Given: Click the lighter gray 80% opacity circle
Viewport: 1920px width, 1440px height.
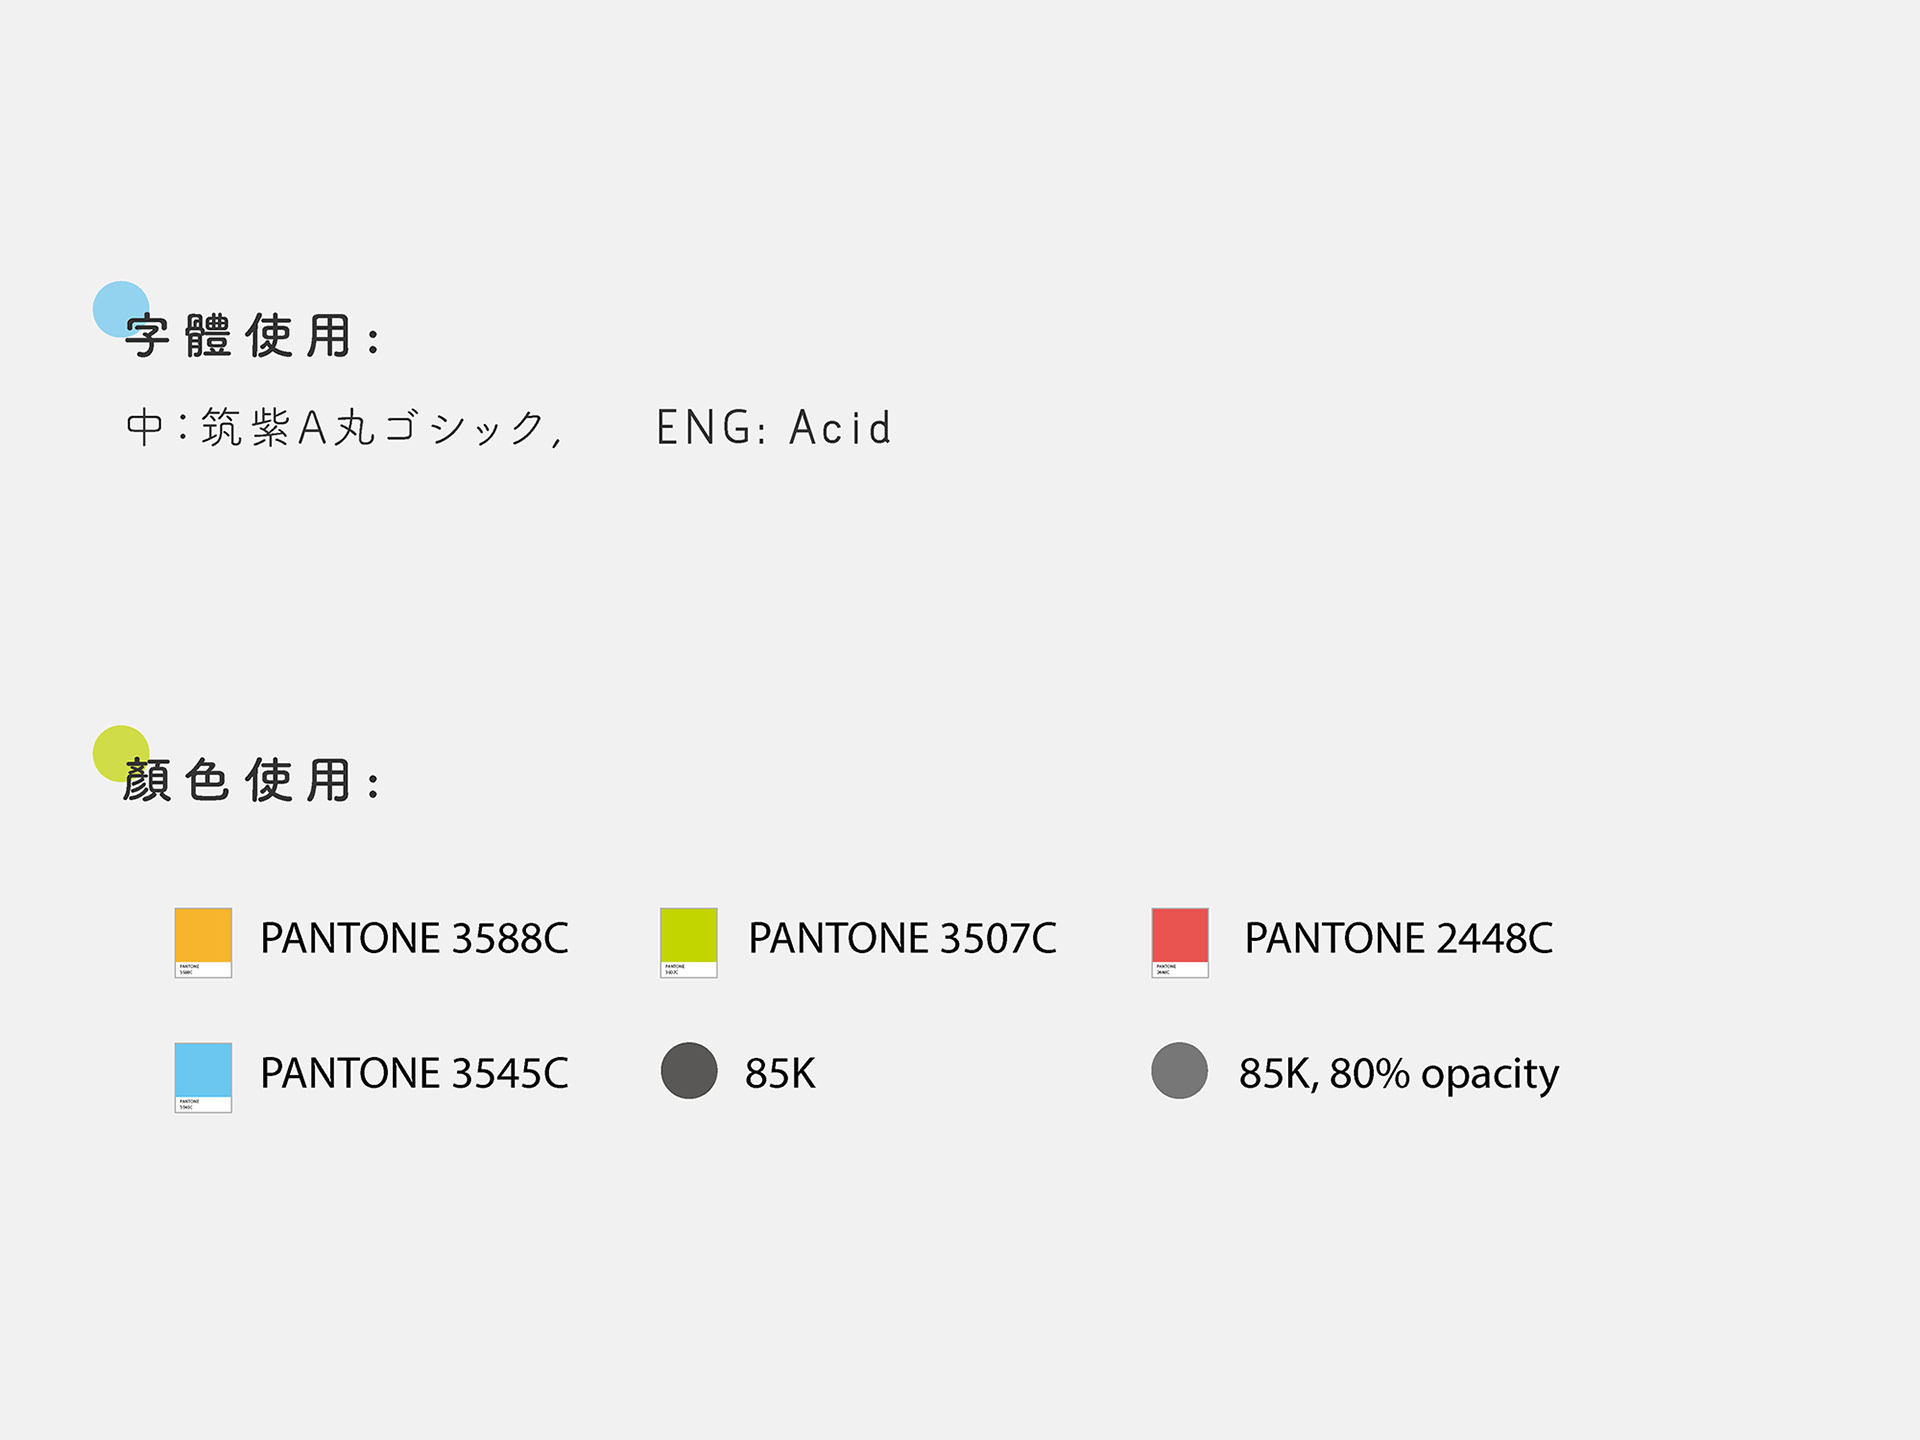Looking at the screenshot, I should pos(1180,1070).
